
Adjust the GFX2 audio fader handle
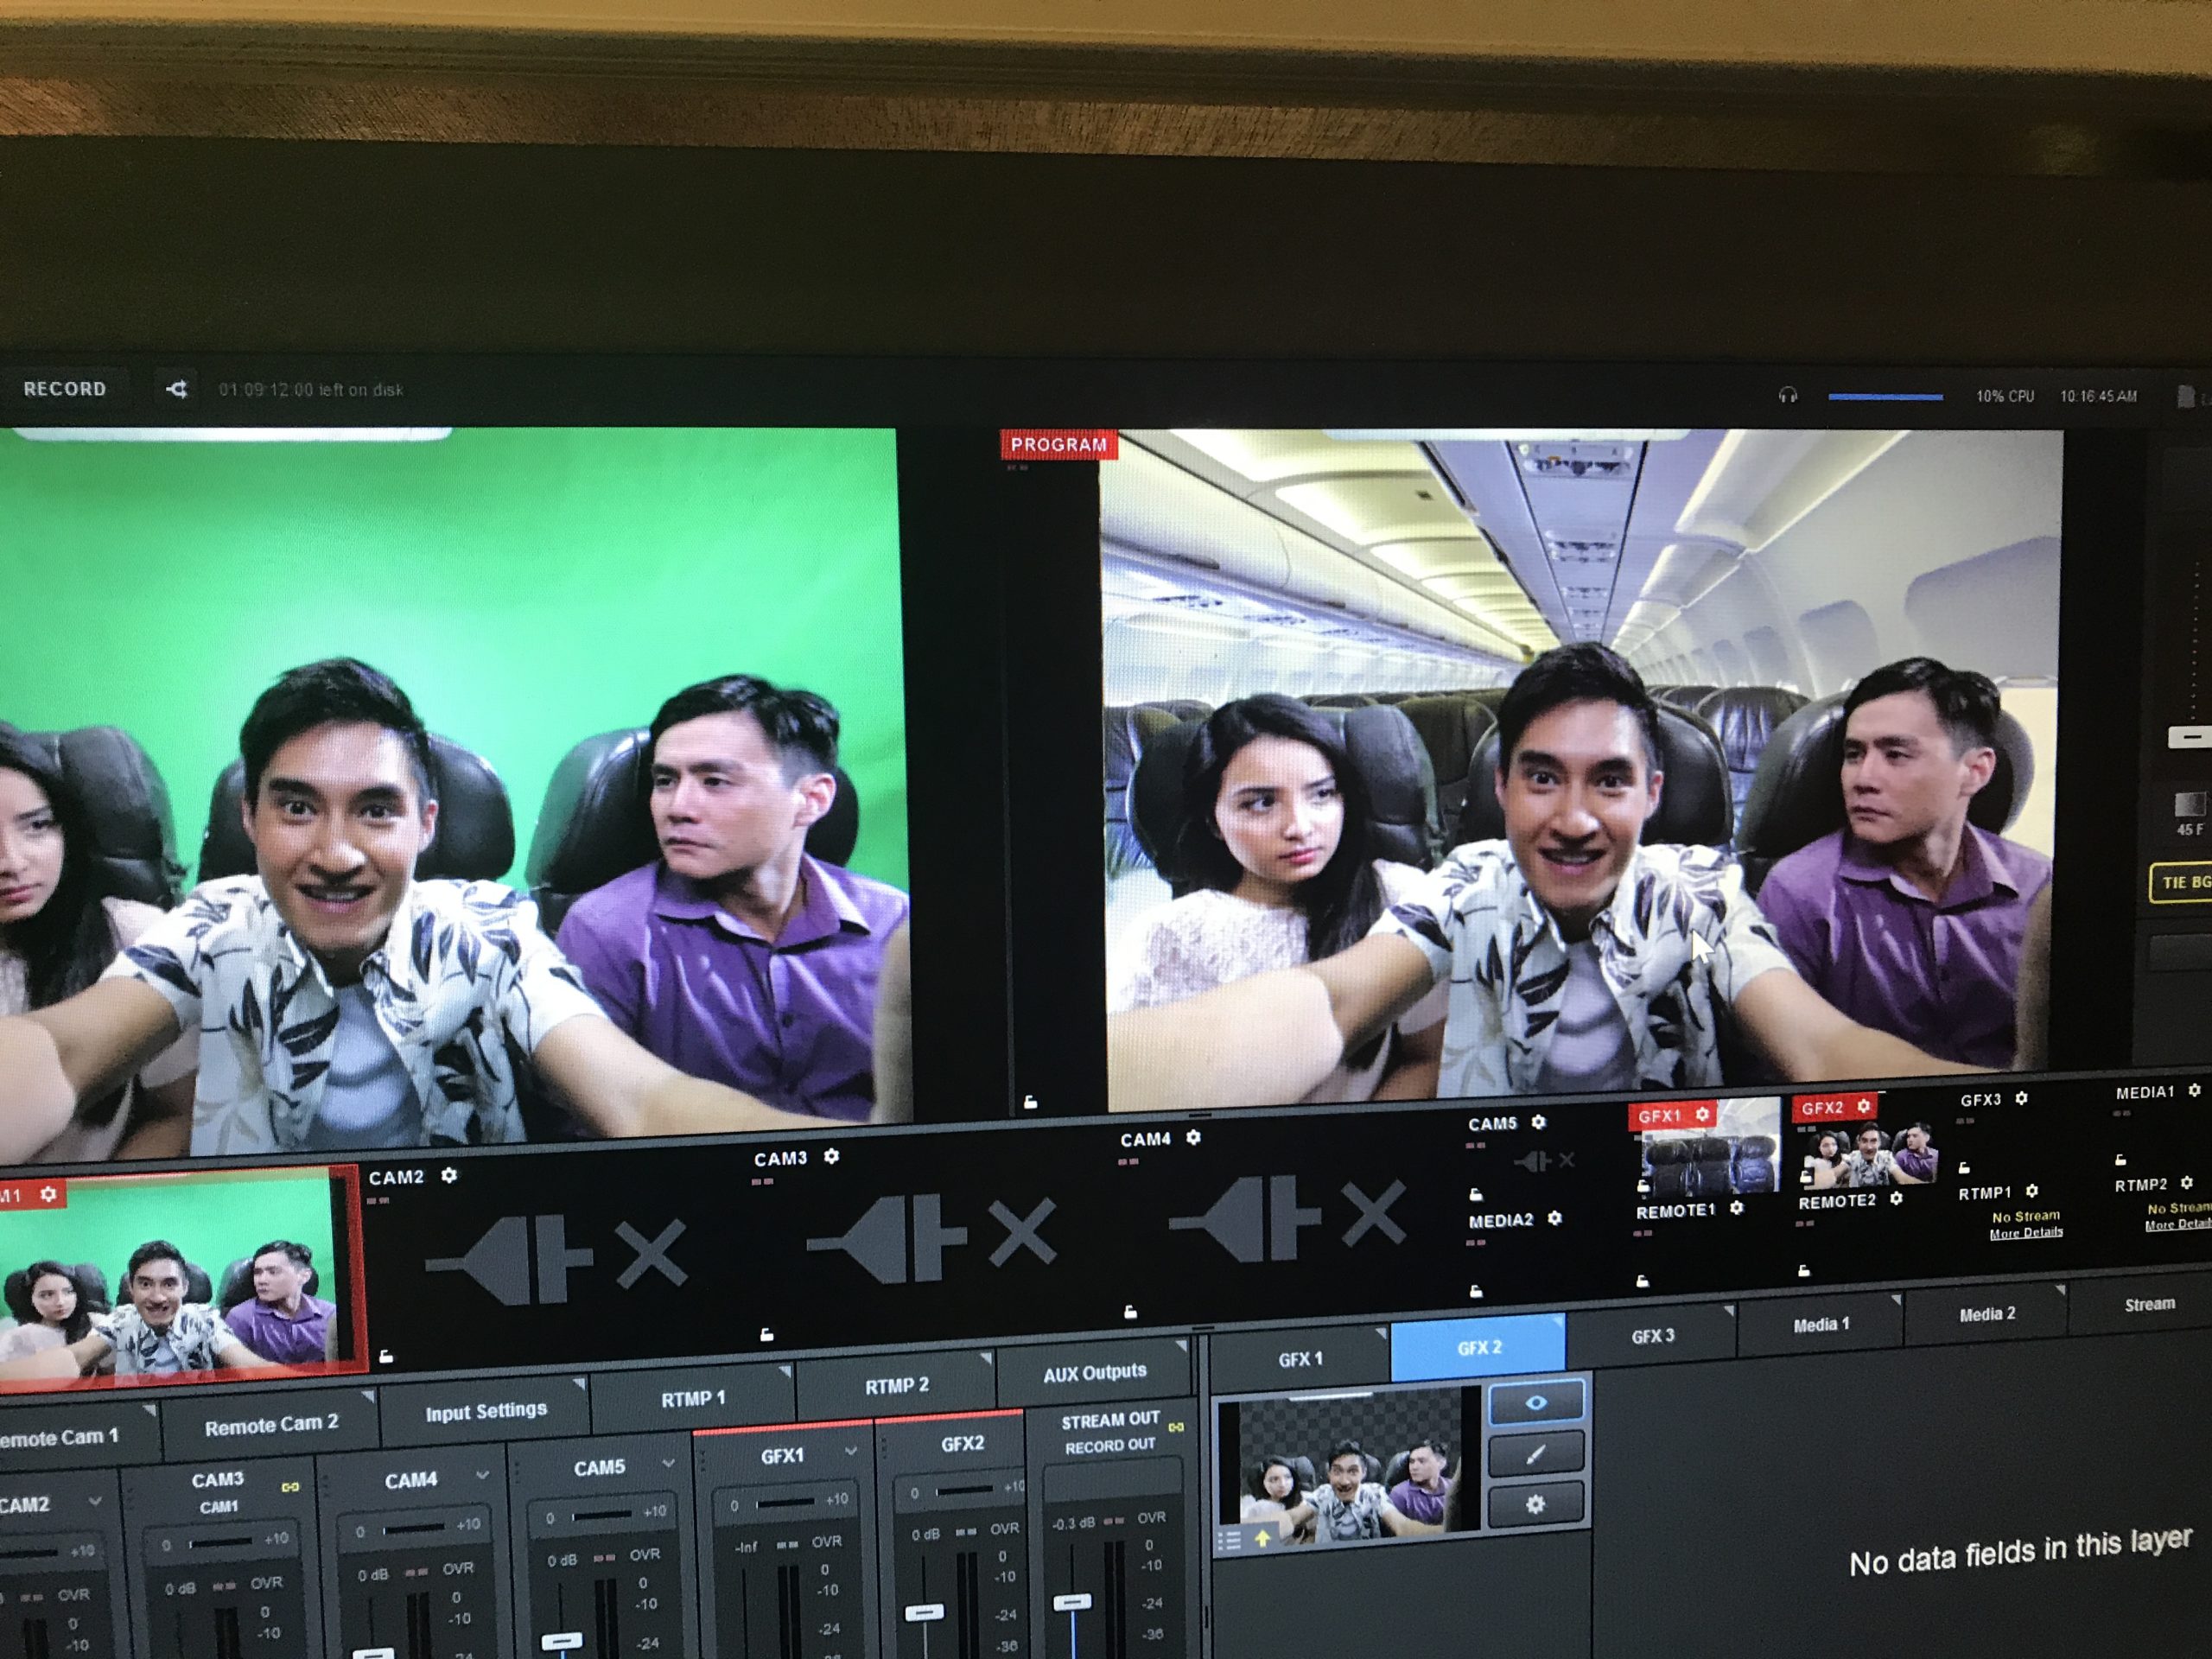coord(924,1613)
